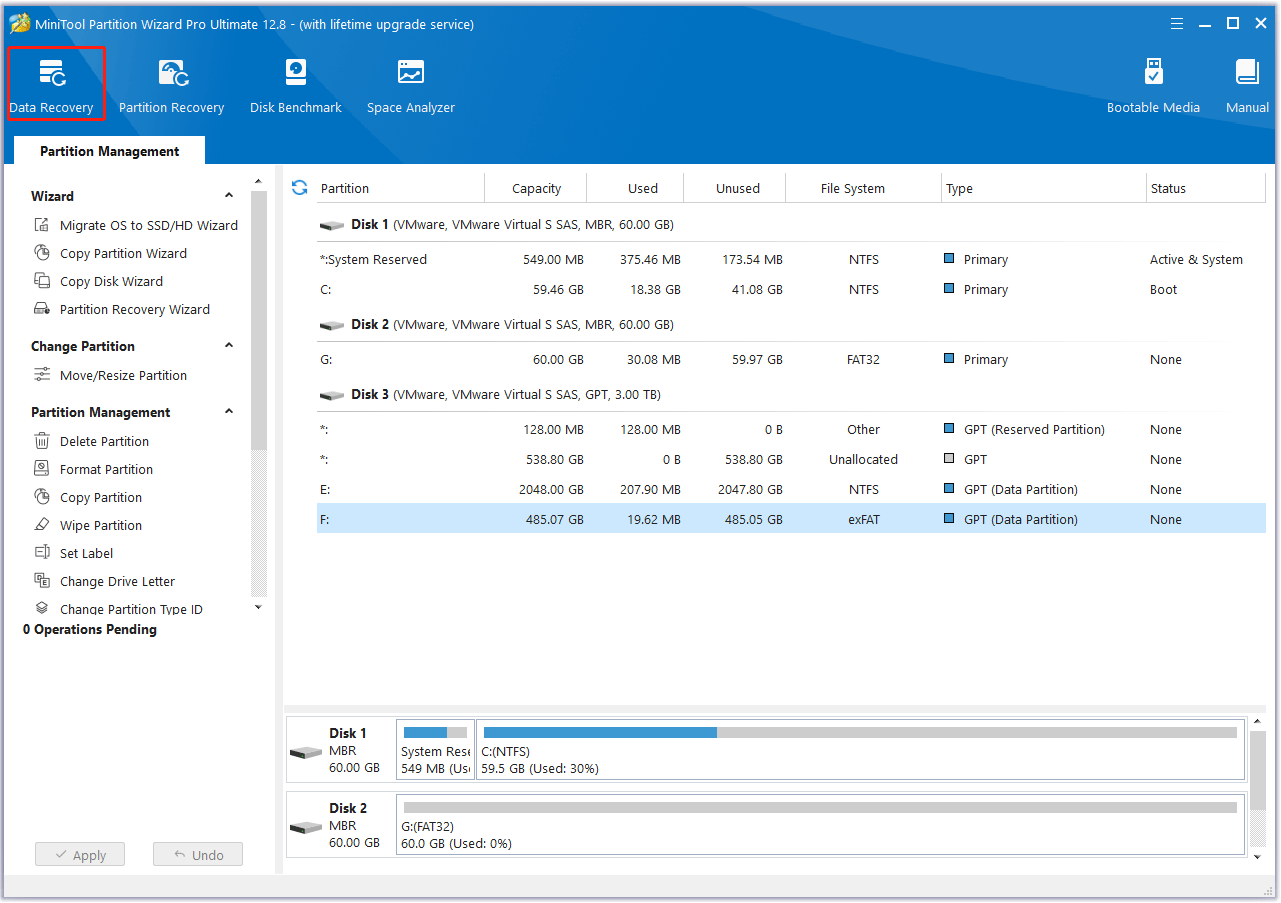Select the Wipe Partition option

pos(100,525)
